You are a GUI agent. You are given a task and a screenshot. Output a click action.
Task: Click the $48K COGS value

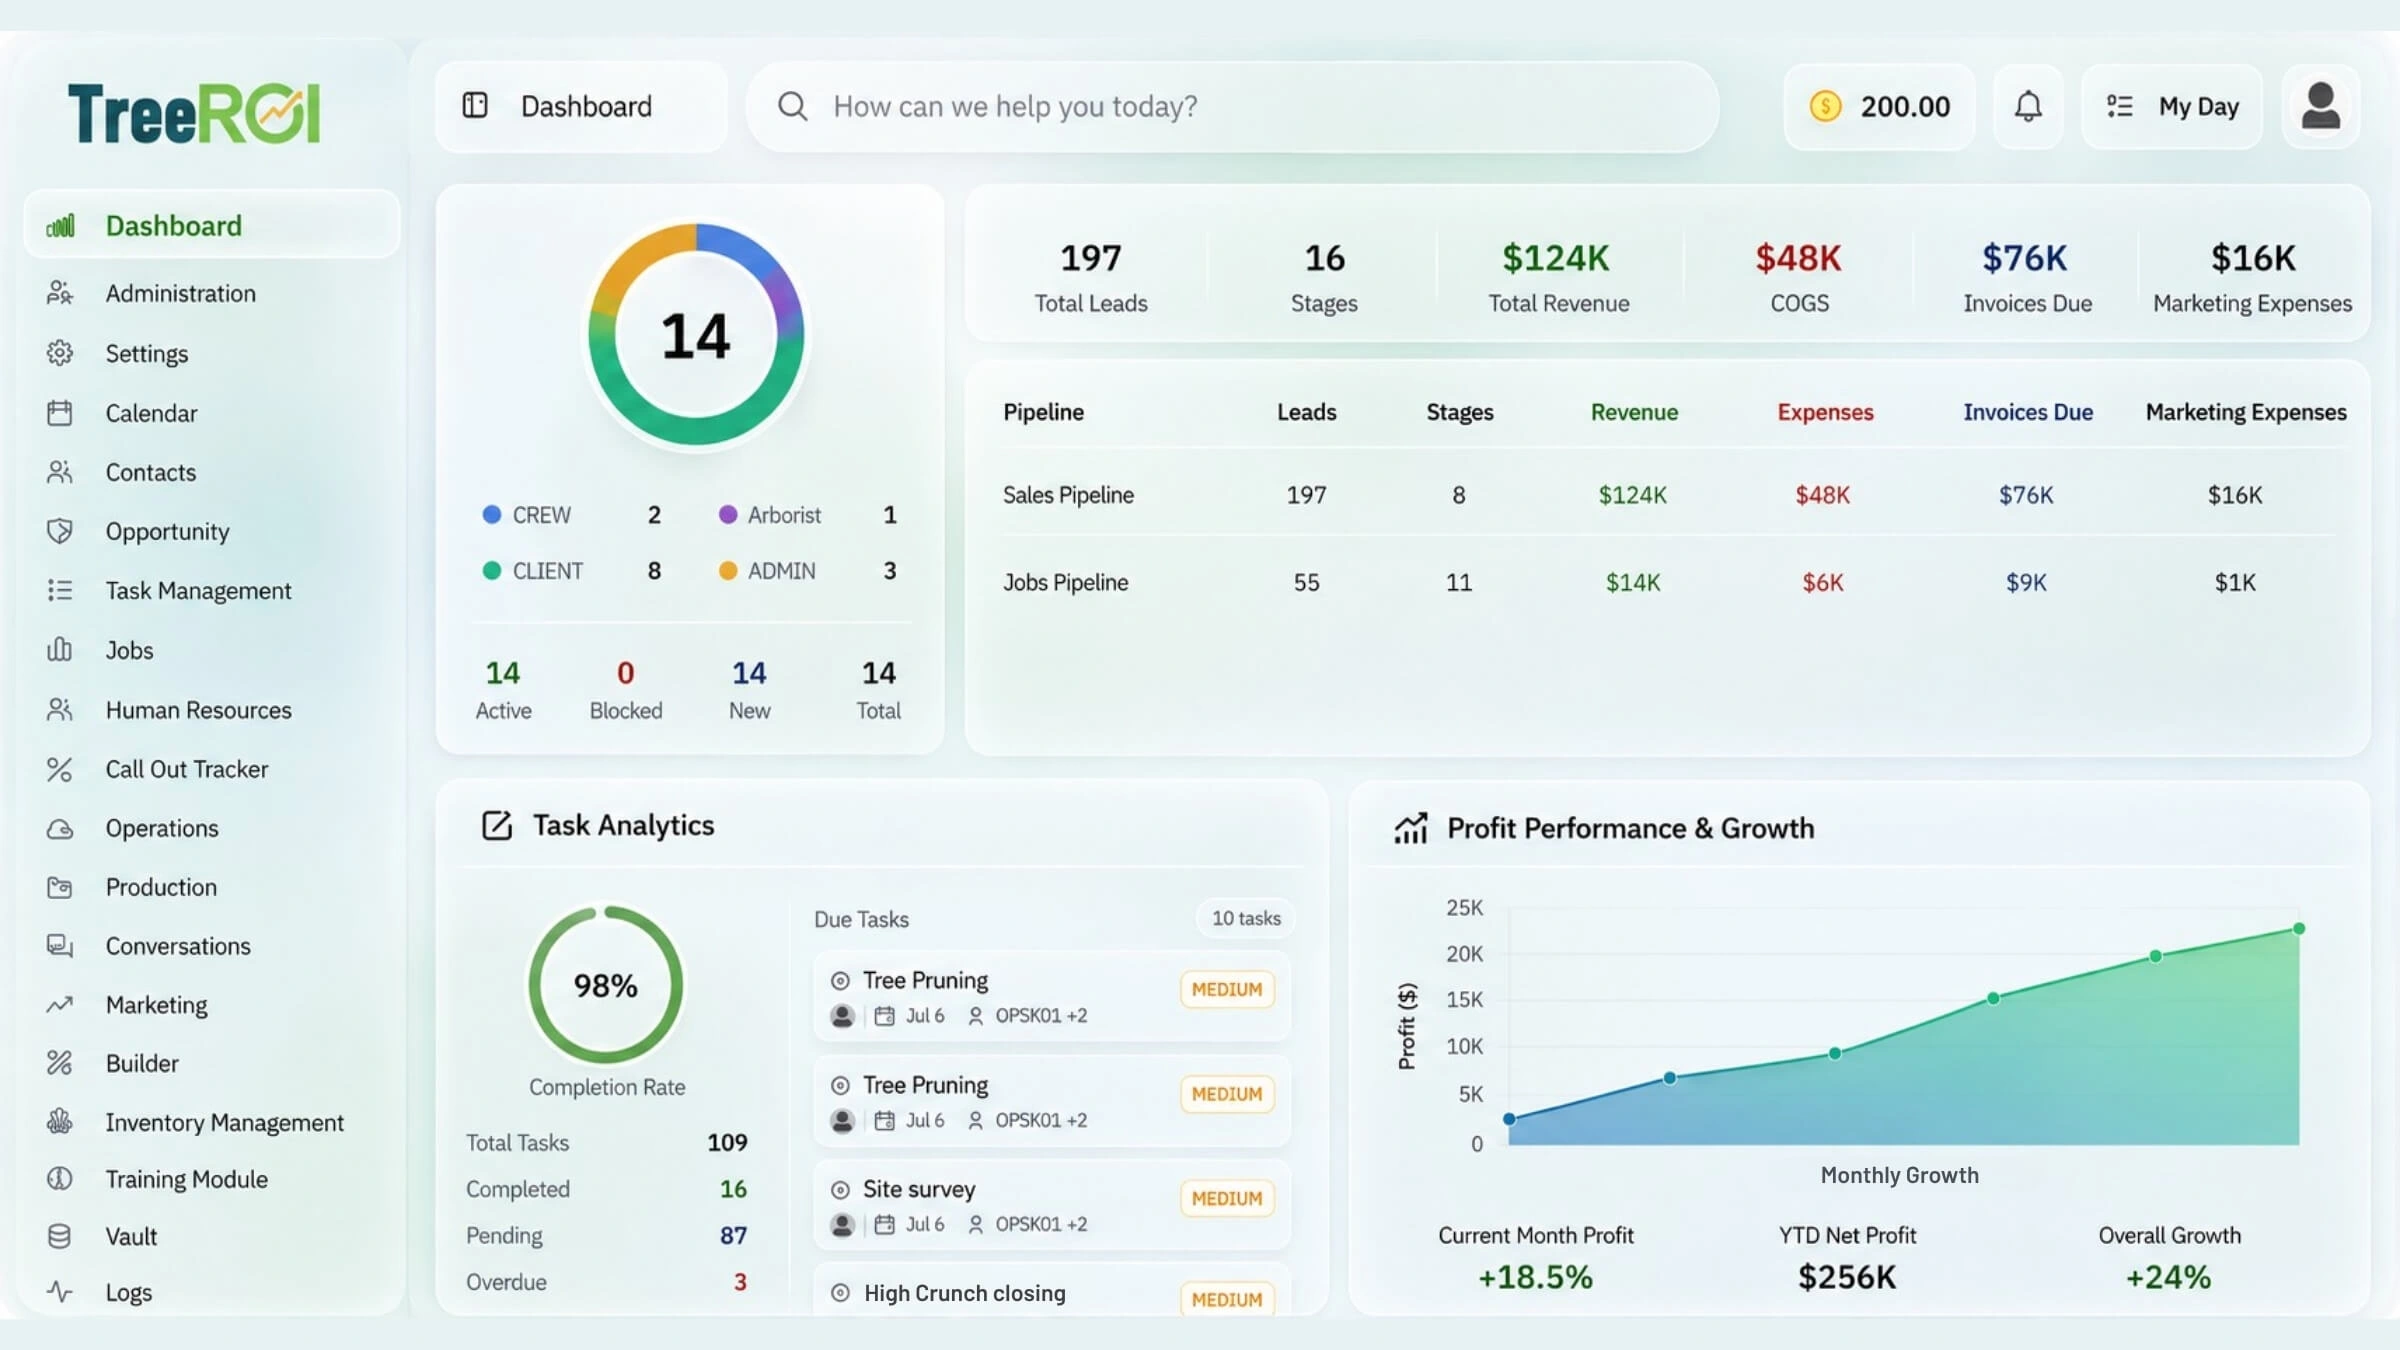pos(1798,258)
